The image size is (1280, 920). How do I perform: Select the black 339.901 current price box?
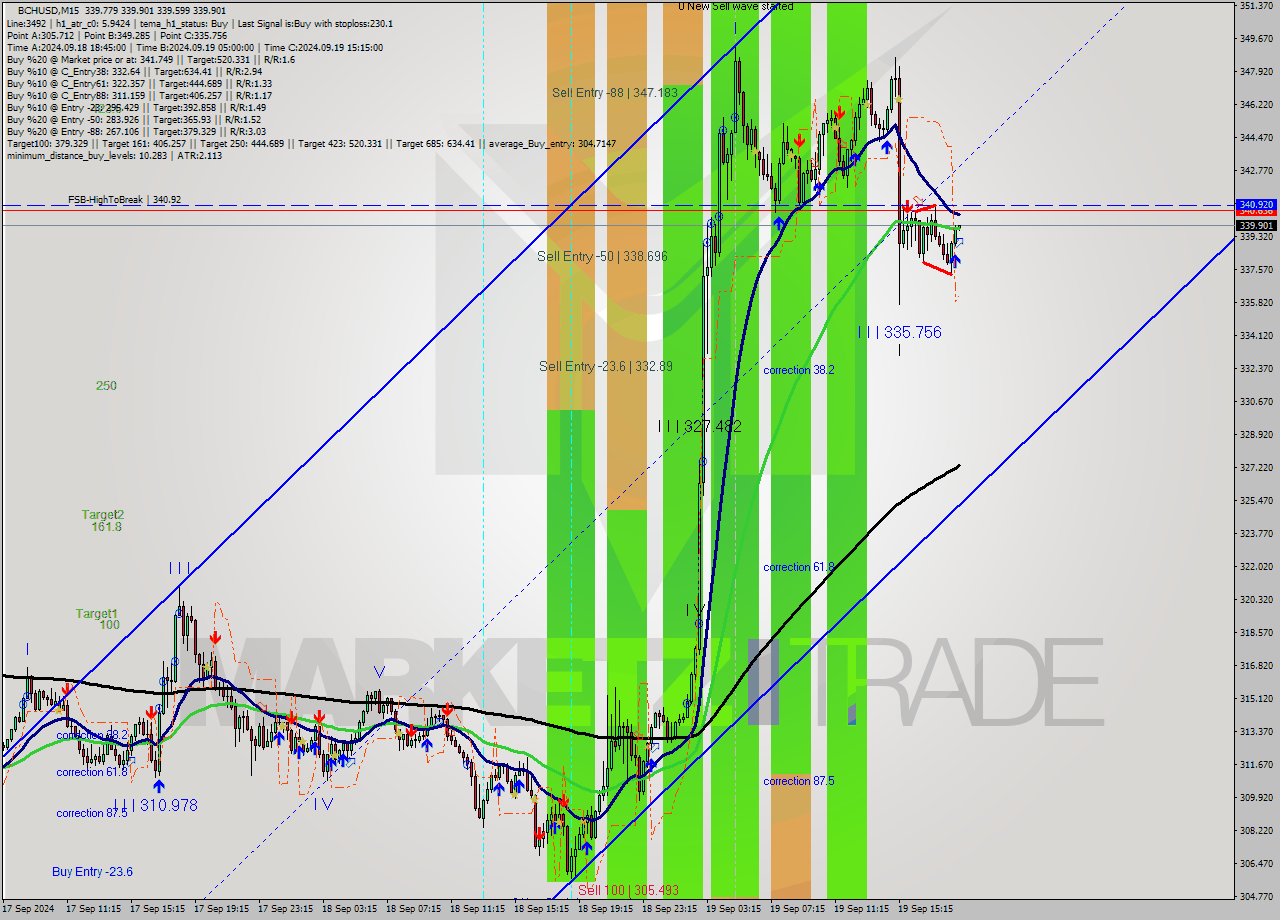click(1257, 226)
